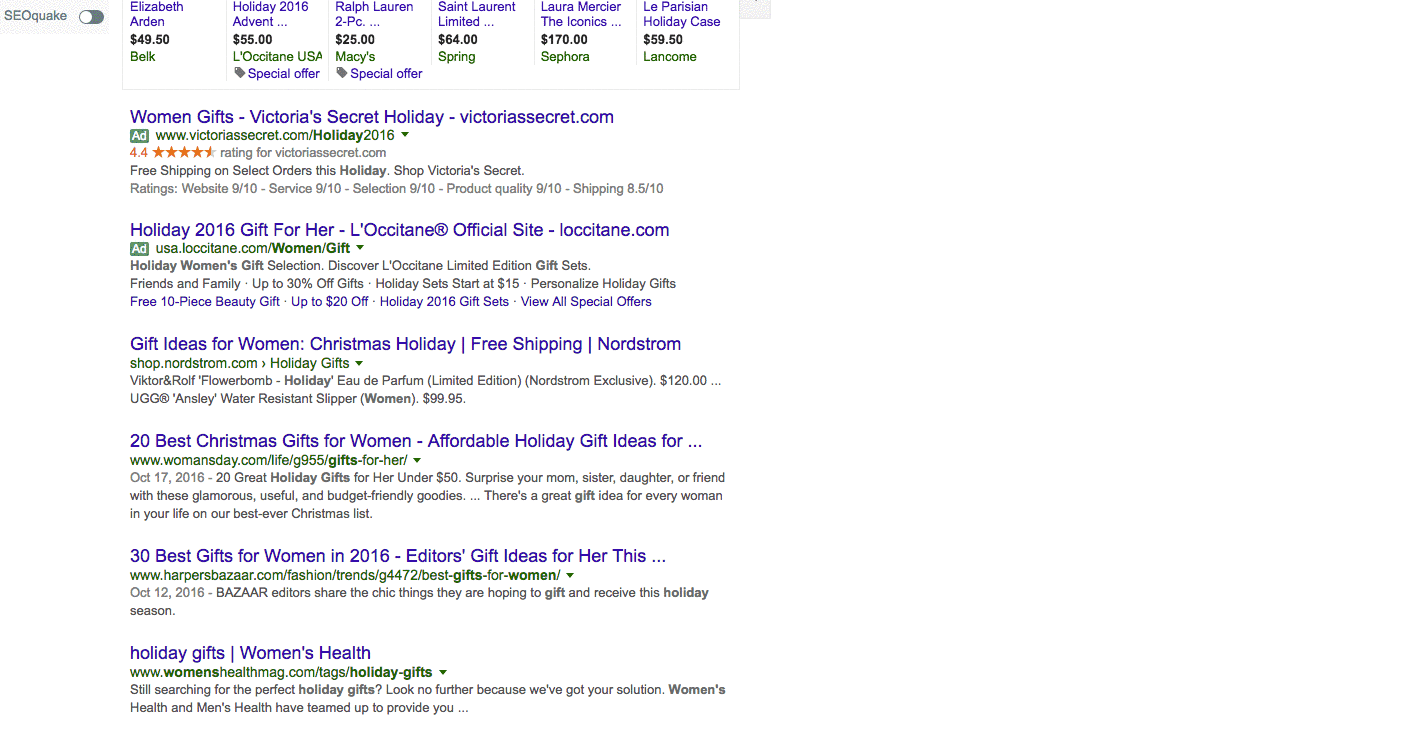Click the Lancome store name

[670, 56]
